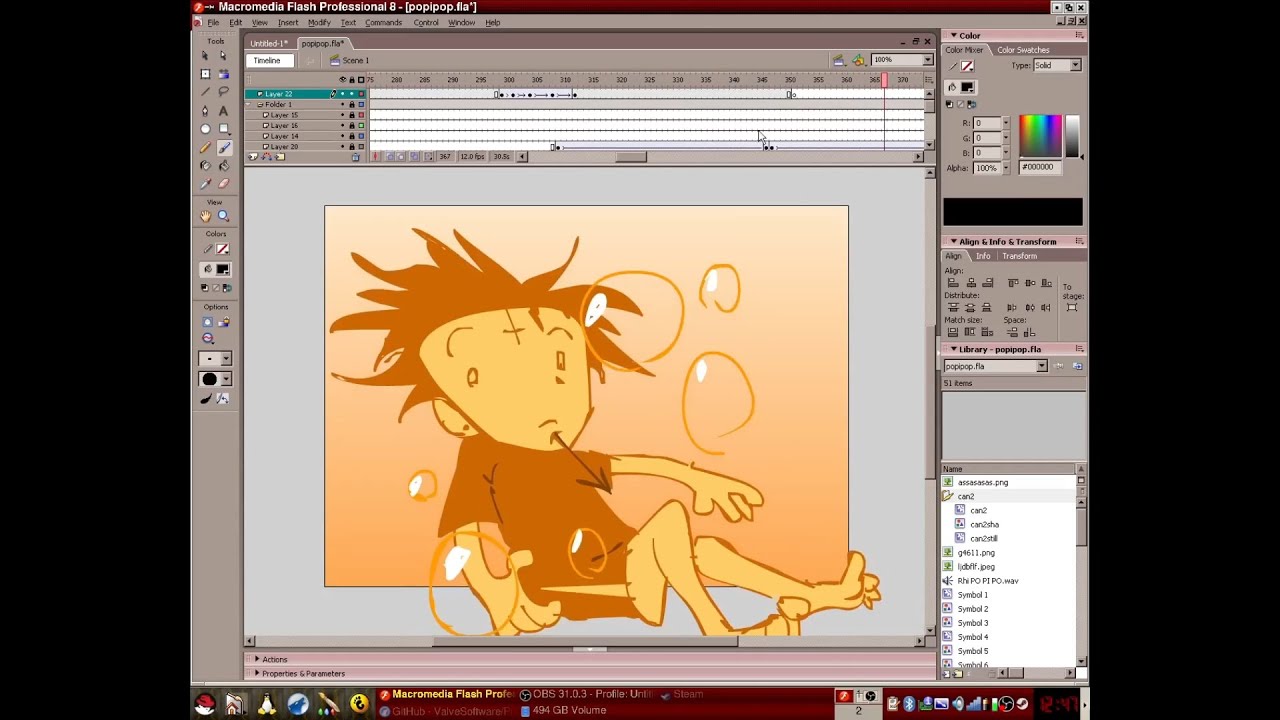Select the Subselection tool

224,55
